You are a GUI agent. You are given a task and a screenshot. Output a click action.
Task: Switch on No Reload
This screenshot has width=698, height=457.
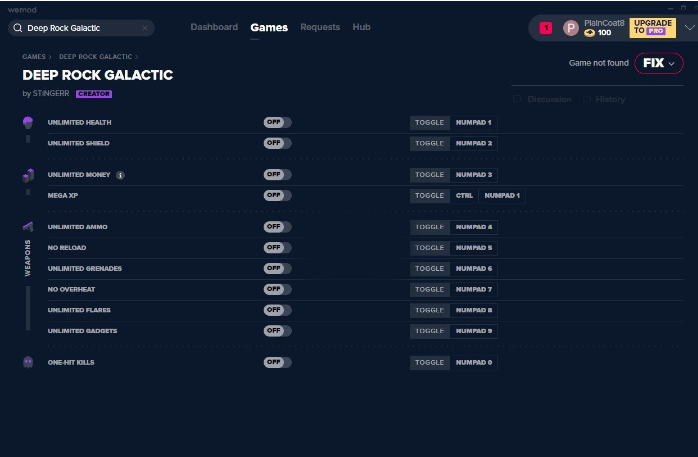(277, 248)
